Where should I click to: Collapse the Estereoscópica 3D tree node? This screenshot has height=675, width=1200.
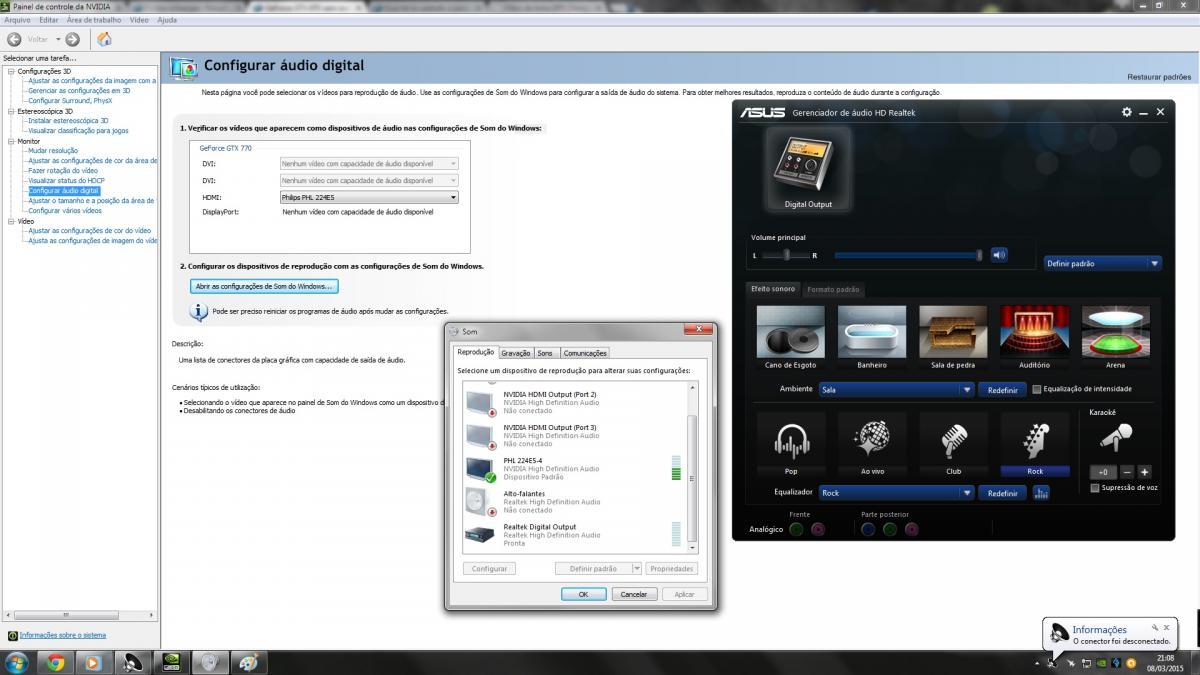coord(11,111)
